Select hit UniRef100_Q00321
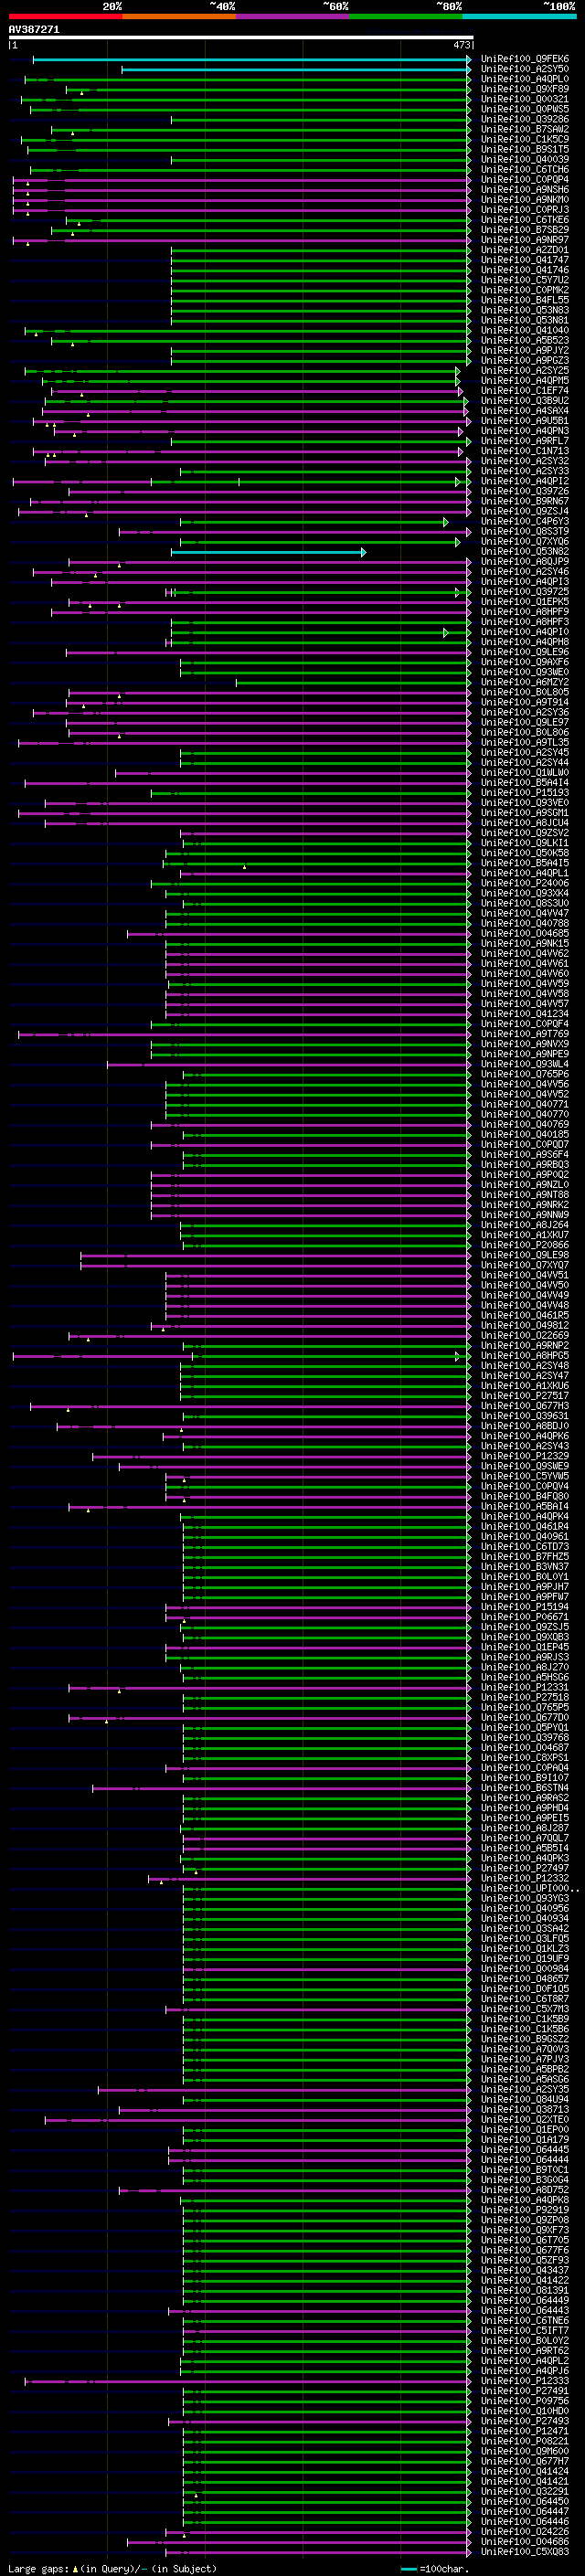 click(525, 99)
